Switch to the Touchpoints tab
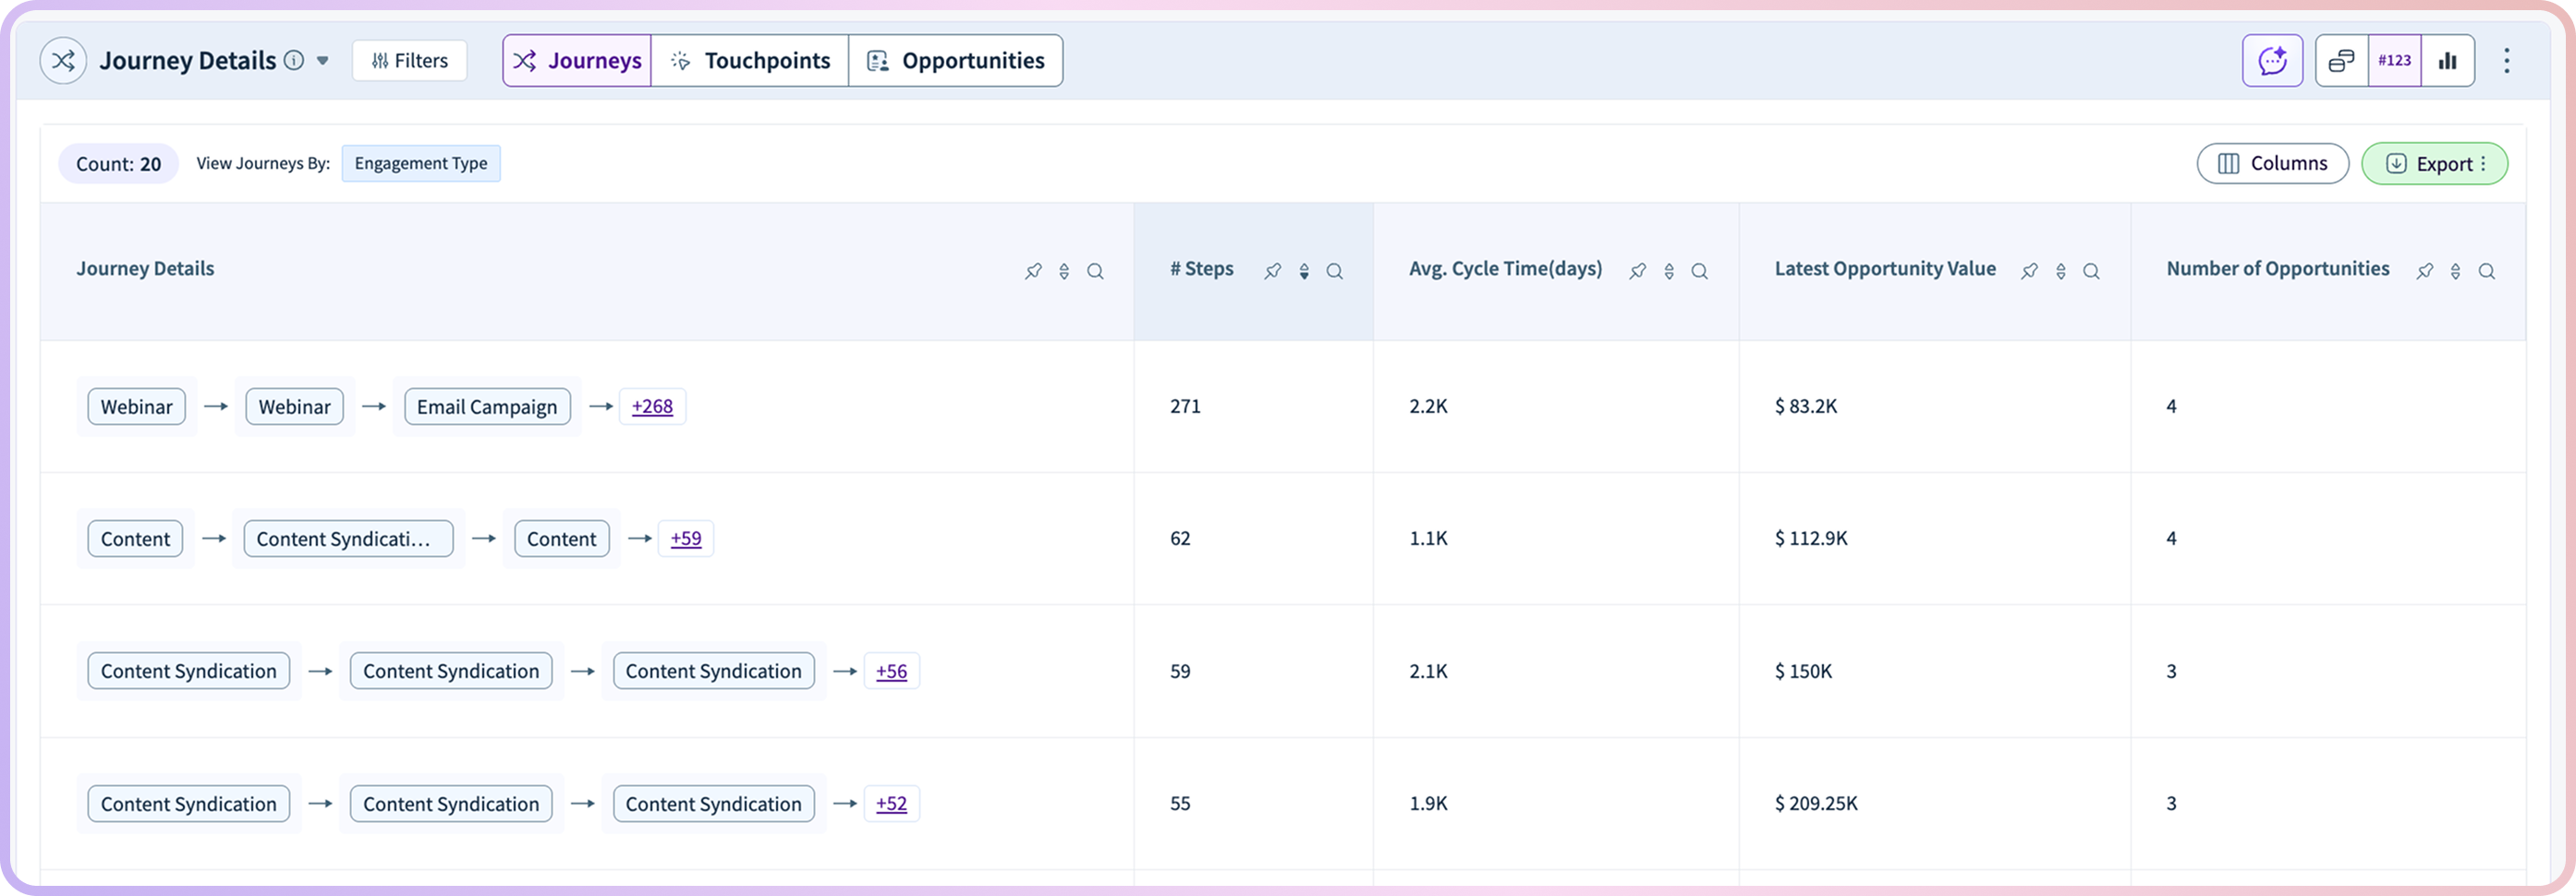Screen dimensions: 2576x896 [750, 61]
